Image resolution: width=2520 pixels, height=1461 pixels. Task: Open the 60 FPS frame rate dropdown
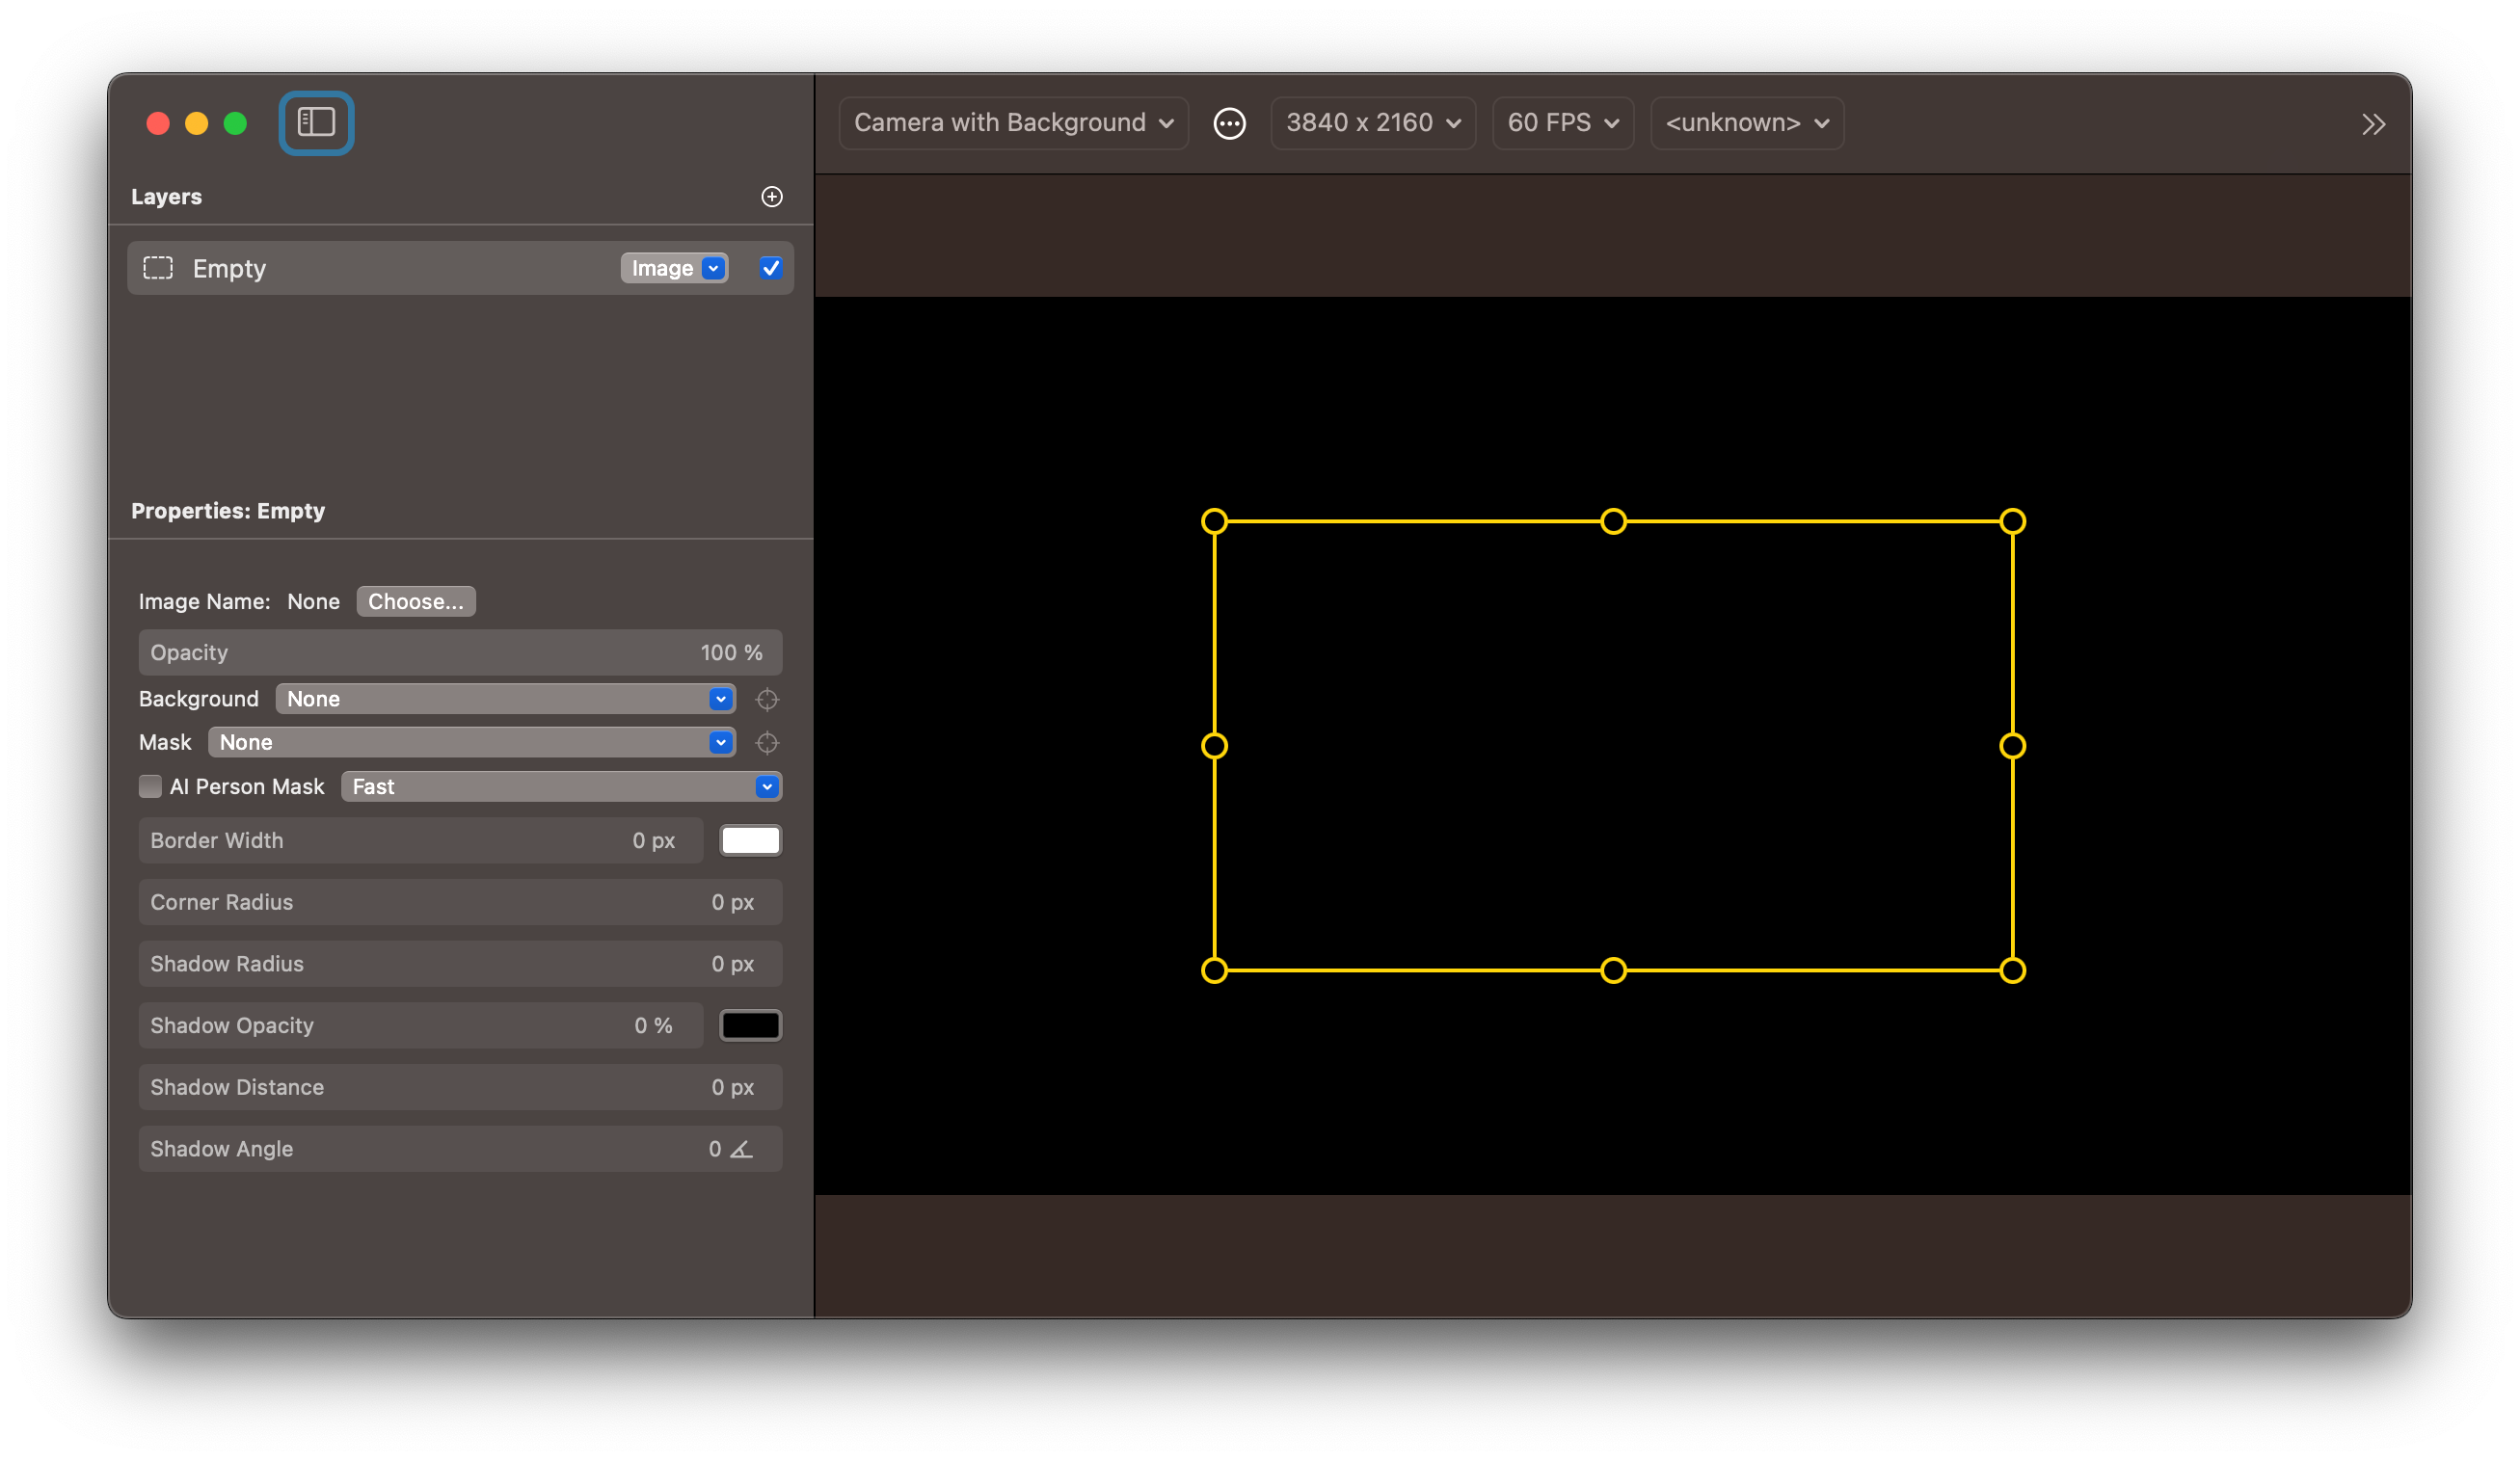[1562, 122]
